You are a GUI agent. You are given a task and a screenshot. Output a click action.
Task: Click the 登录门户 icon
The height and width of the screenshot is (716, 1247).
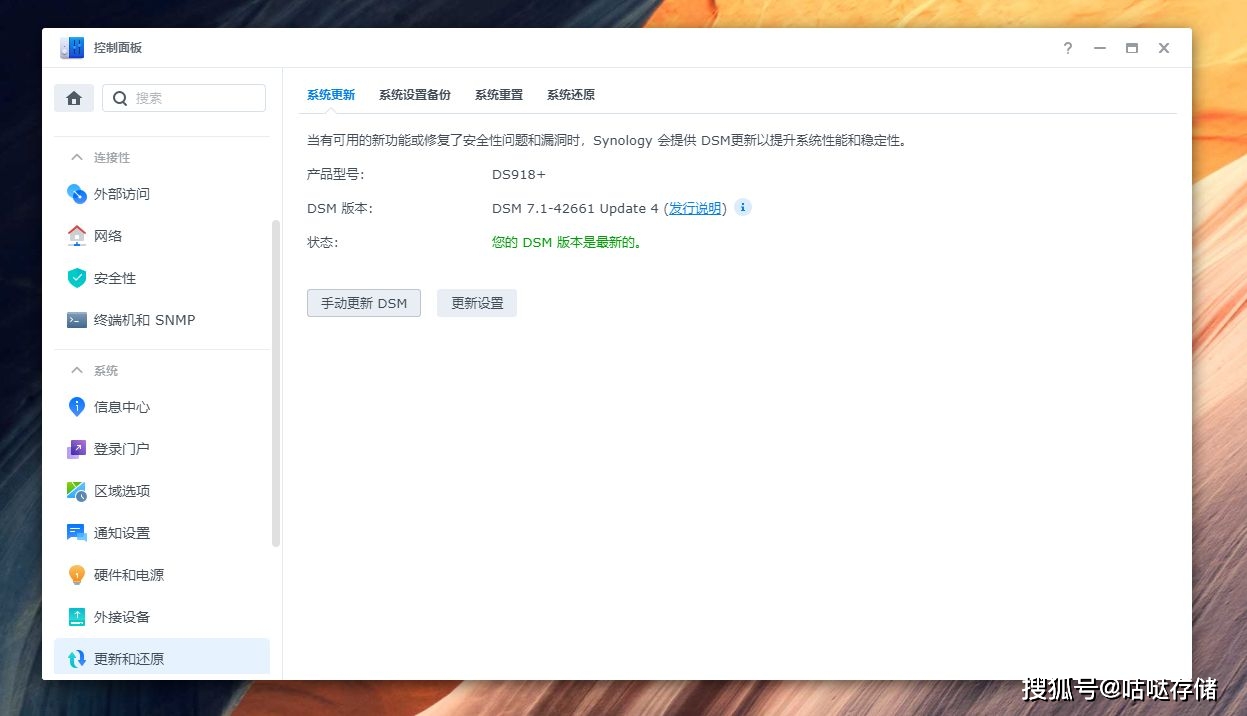click(77, 449)
